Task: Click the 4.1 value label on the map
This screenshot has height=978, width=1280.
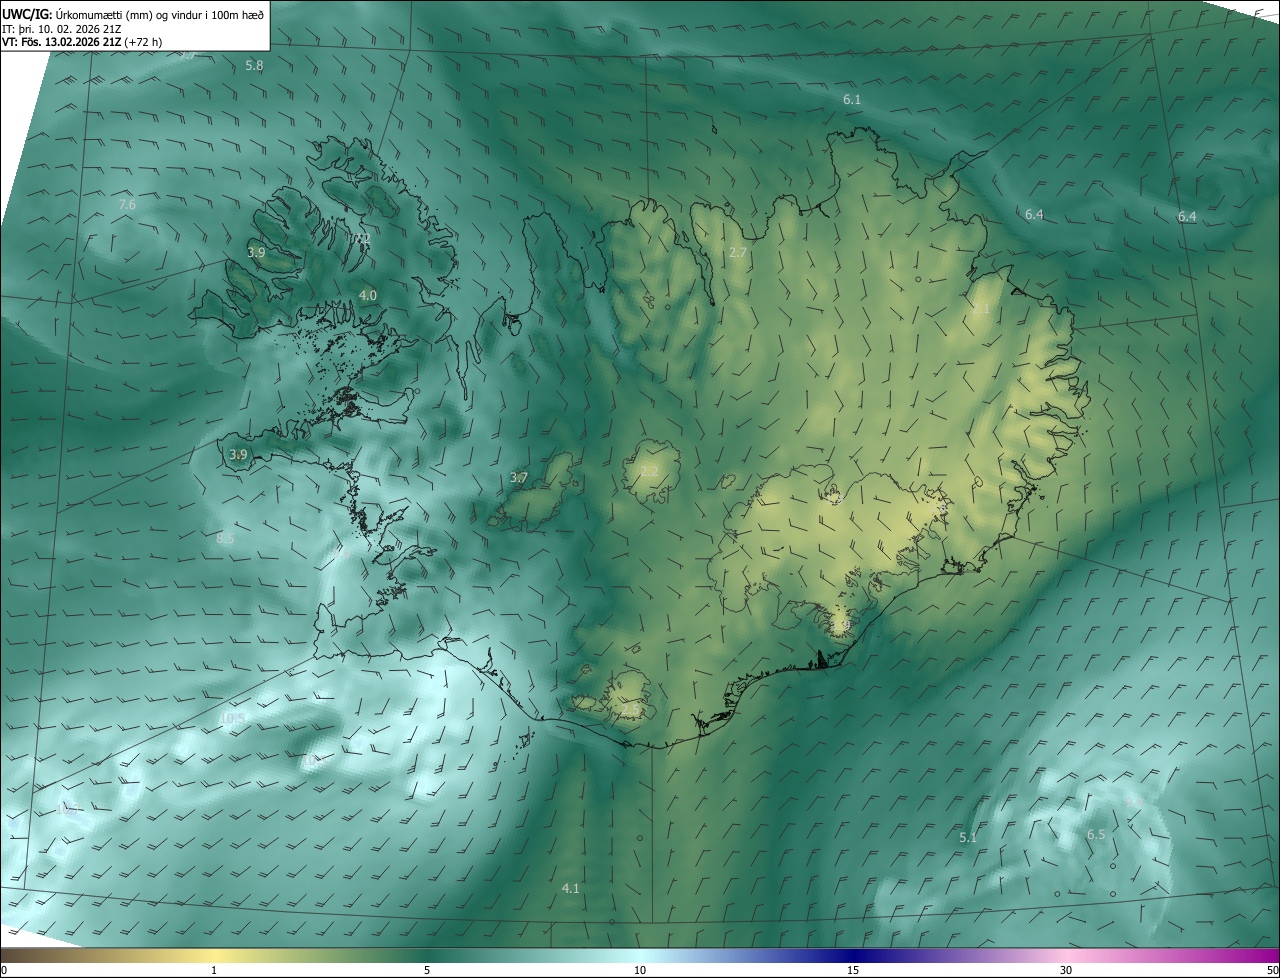Action: point(570,888)
